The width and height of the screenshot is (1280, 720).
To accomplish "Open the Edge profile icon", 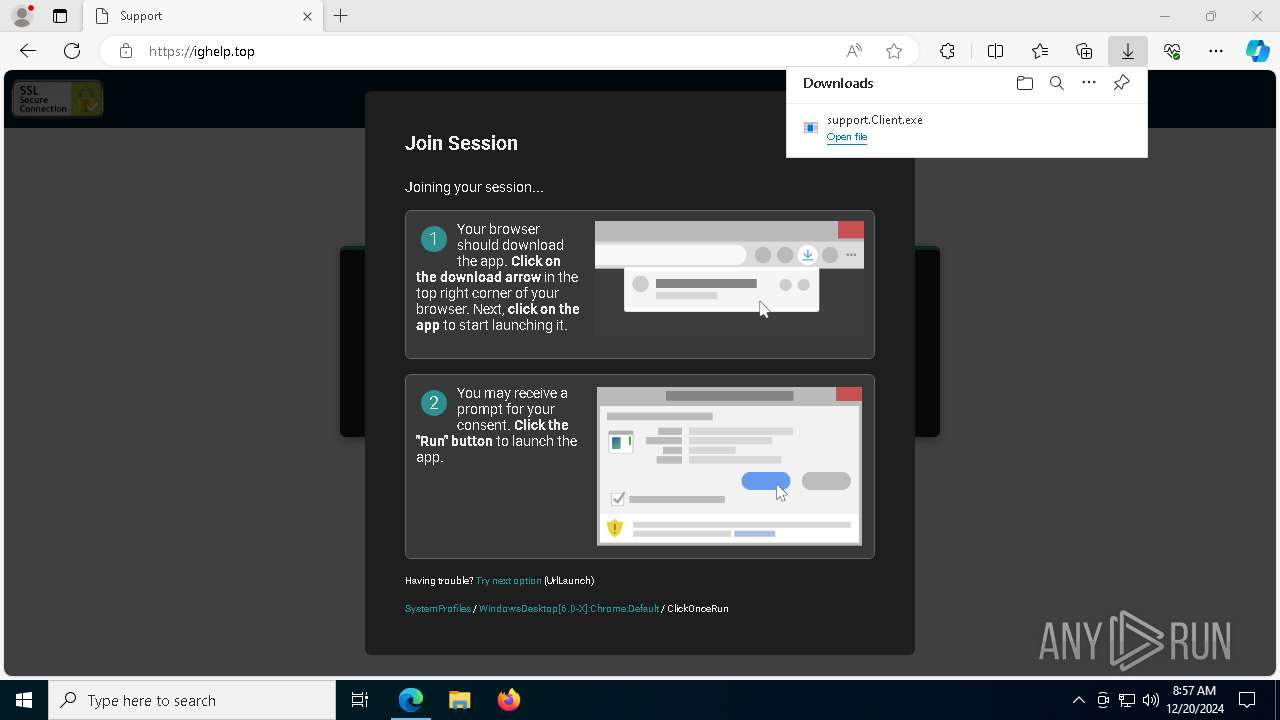I will [x=22, y=16].
